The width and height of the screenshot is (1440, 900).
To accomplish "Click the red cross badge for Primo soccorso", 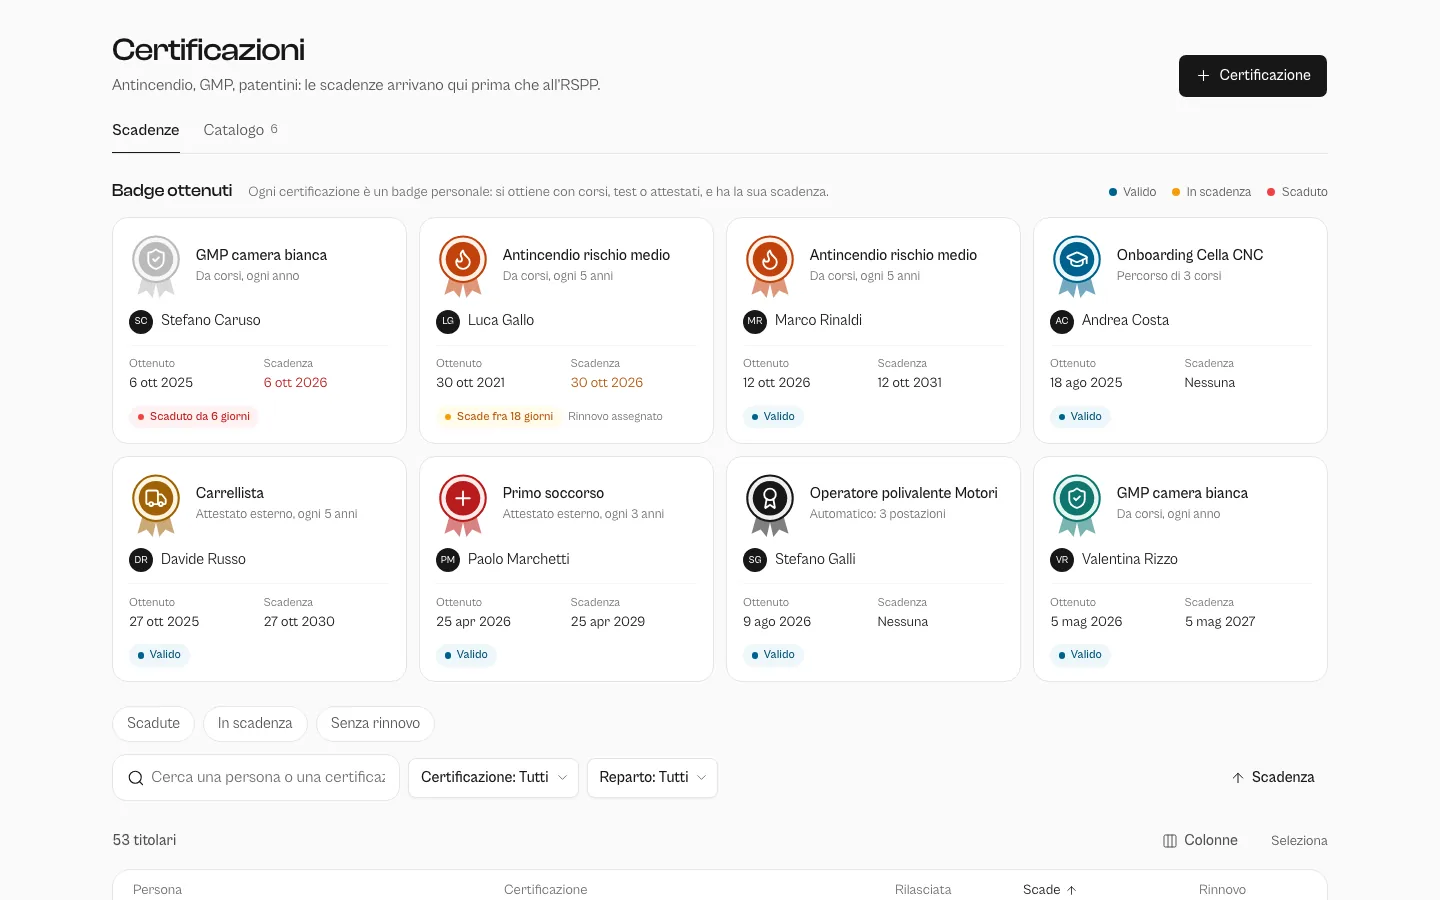I will [463, 504].
